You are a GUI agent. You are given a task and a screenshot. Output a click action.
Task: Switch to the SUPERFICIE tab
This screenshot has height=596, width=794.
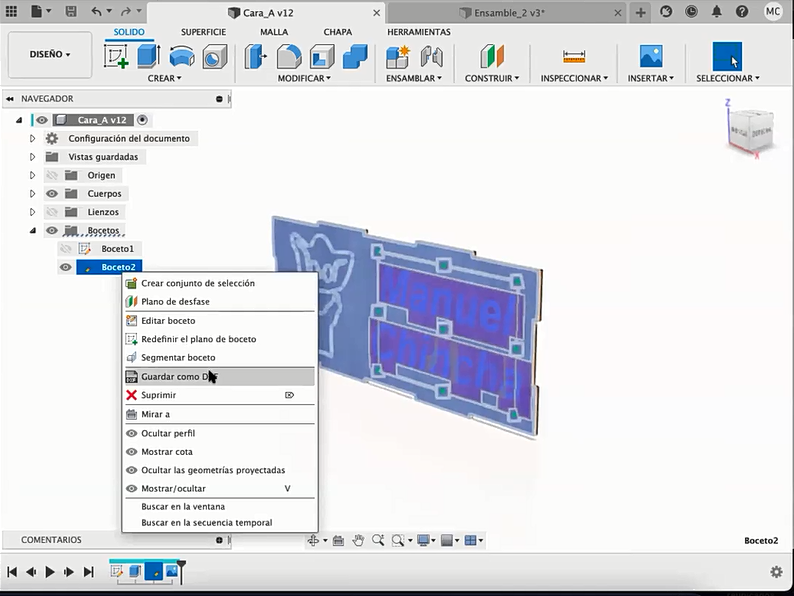(204, 32)
